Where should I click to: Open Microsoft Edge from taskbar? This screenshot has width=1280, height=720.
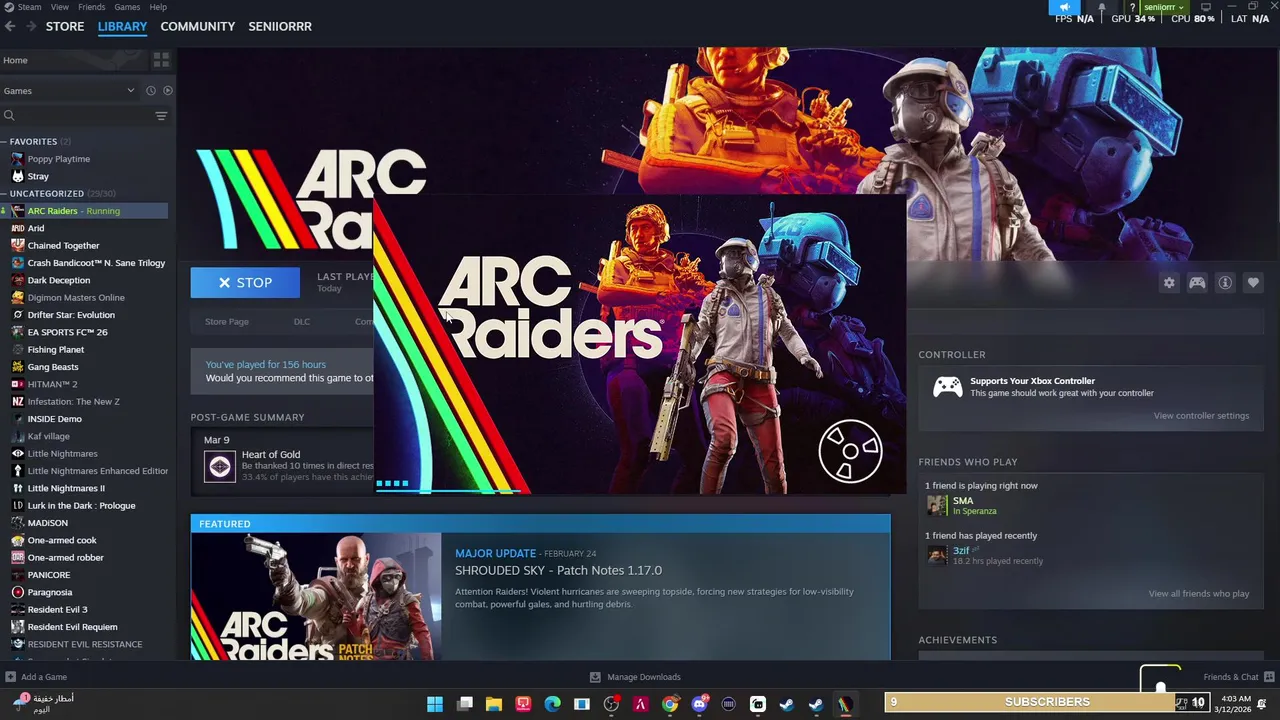click(552, 705)
